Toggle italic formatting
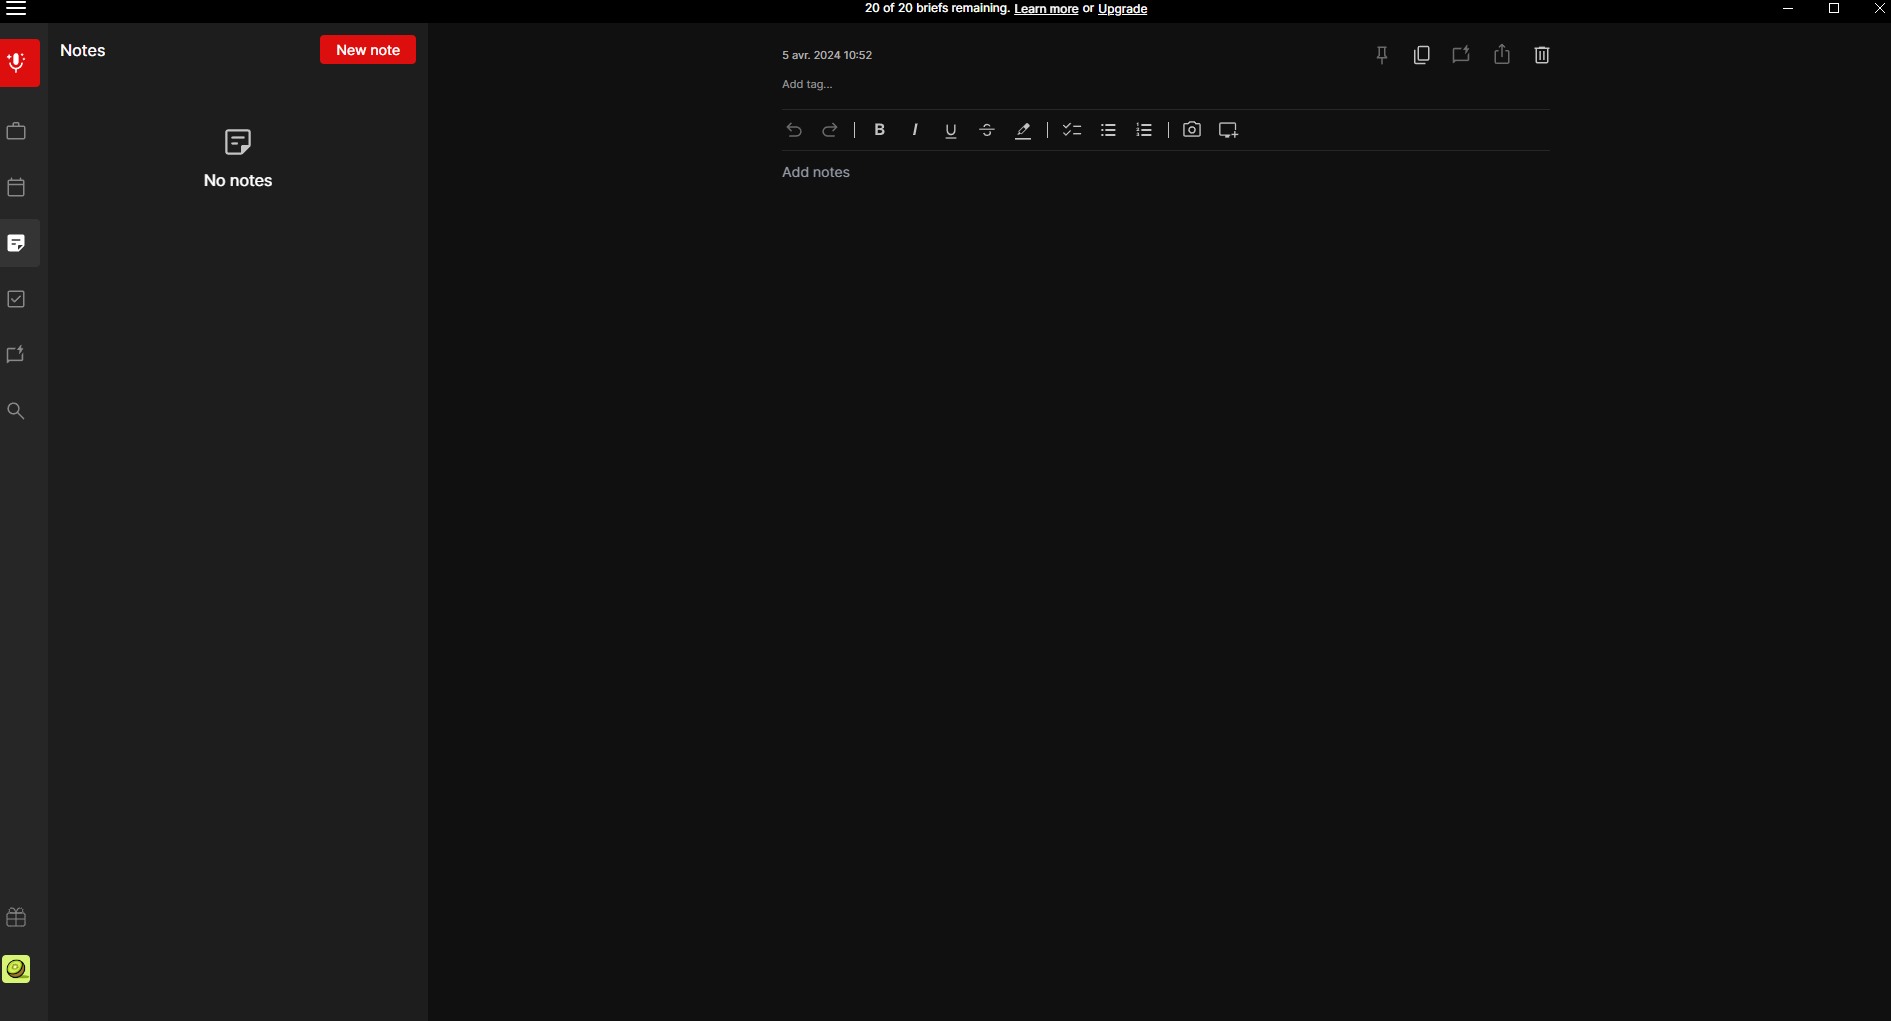This screenshot has height=1021, width=1891. 915,130
